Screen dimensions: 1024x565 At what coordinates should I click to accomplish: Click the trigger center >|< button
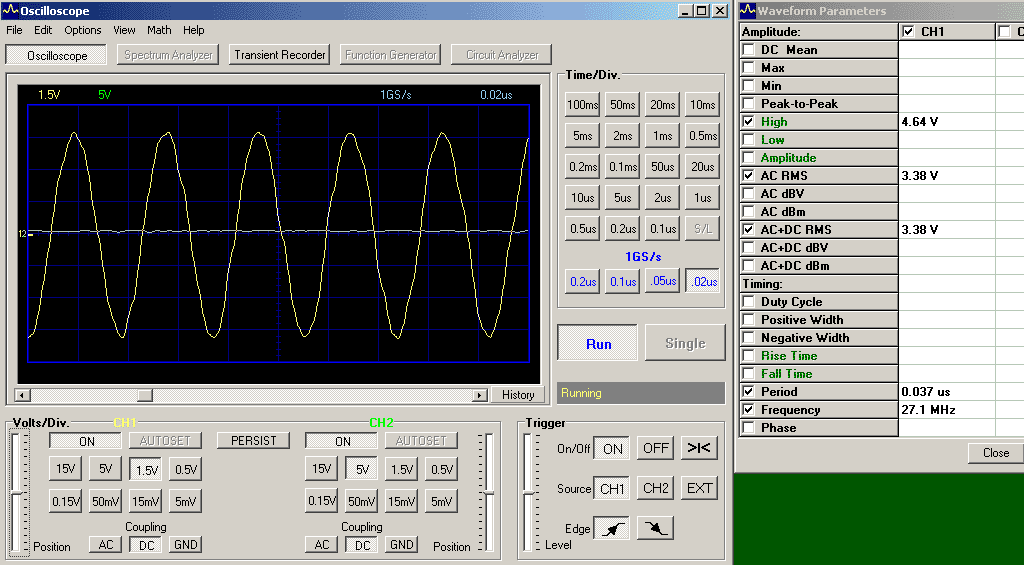pyautogui.click(x=699, y=448)
